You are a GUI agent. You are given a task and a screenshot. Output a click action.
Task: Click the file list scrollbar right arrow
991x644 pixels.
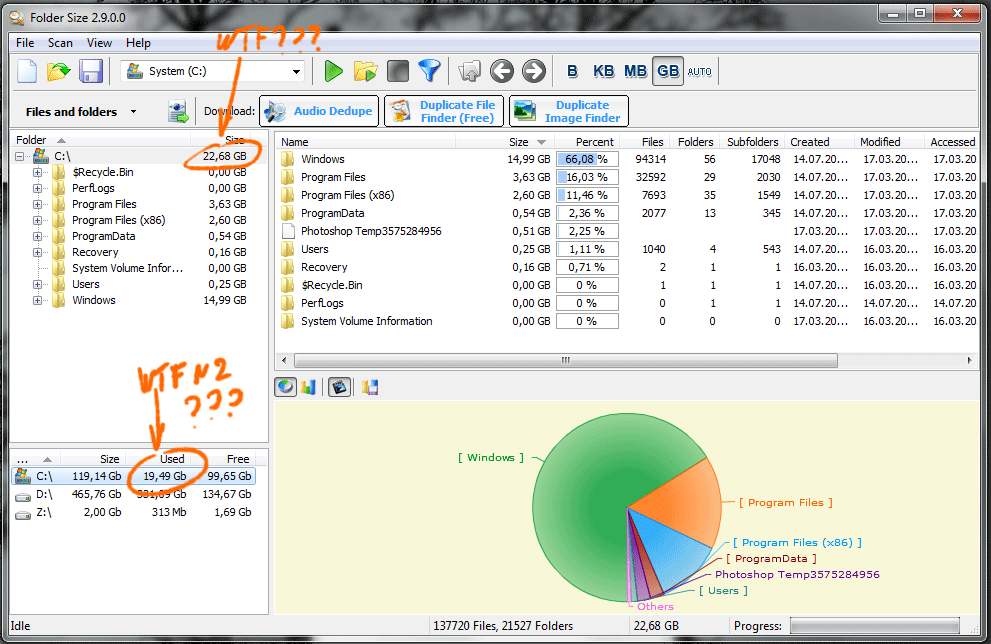[970, 360]
